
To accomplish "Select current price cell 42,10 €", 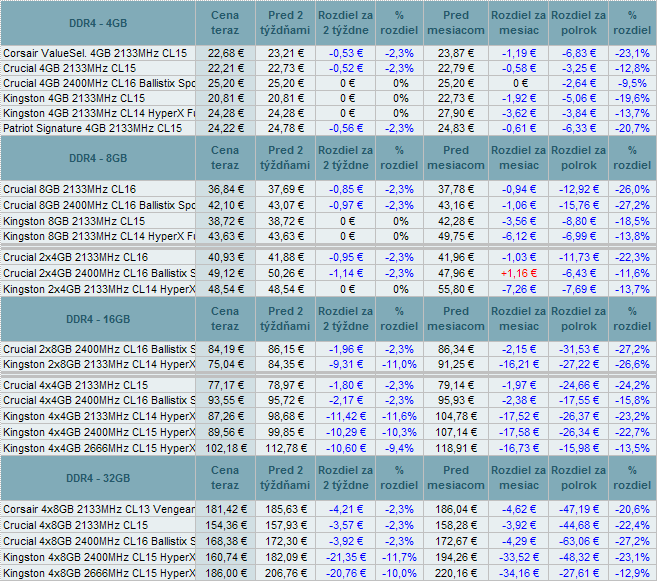I will 225,205.
